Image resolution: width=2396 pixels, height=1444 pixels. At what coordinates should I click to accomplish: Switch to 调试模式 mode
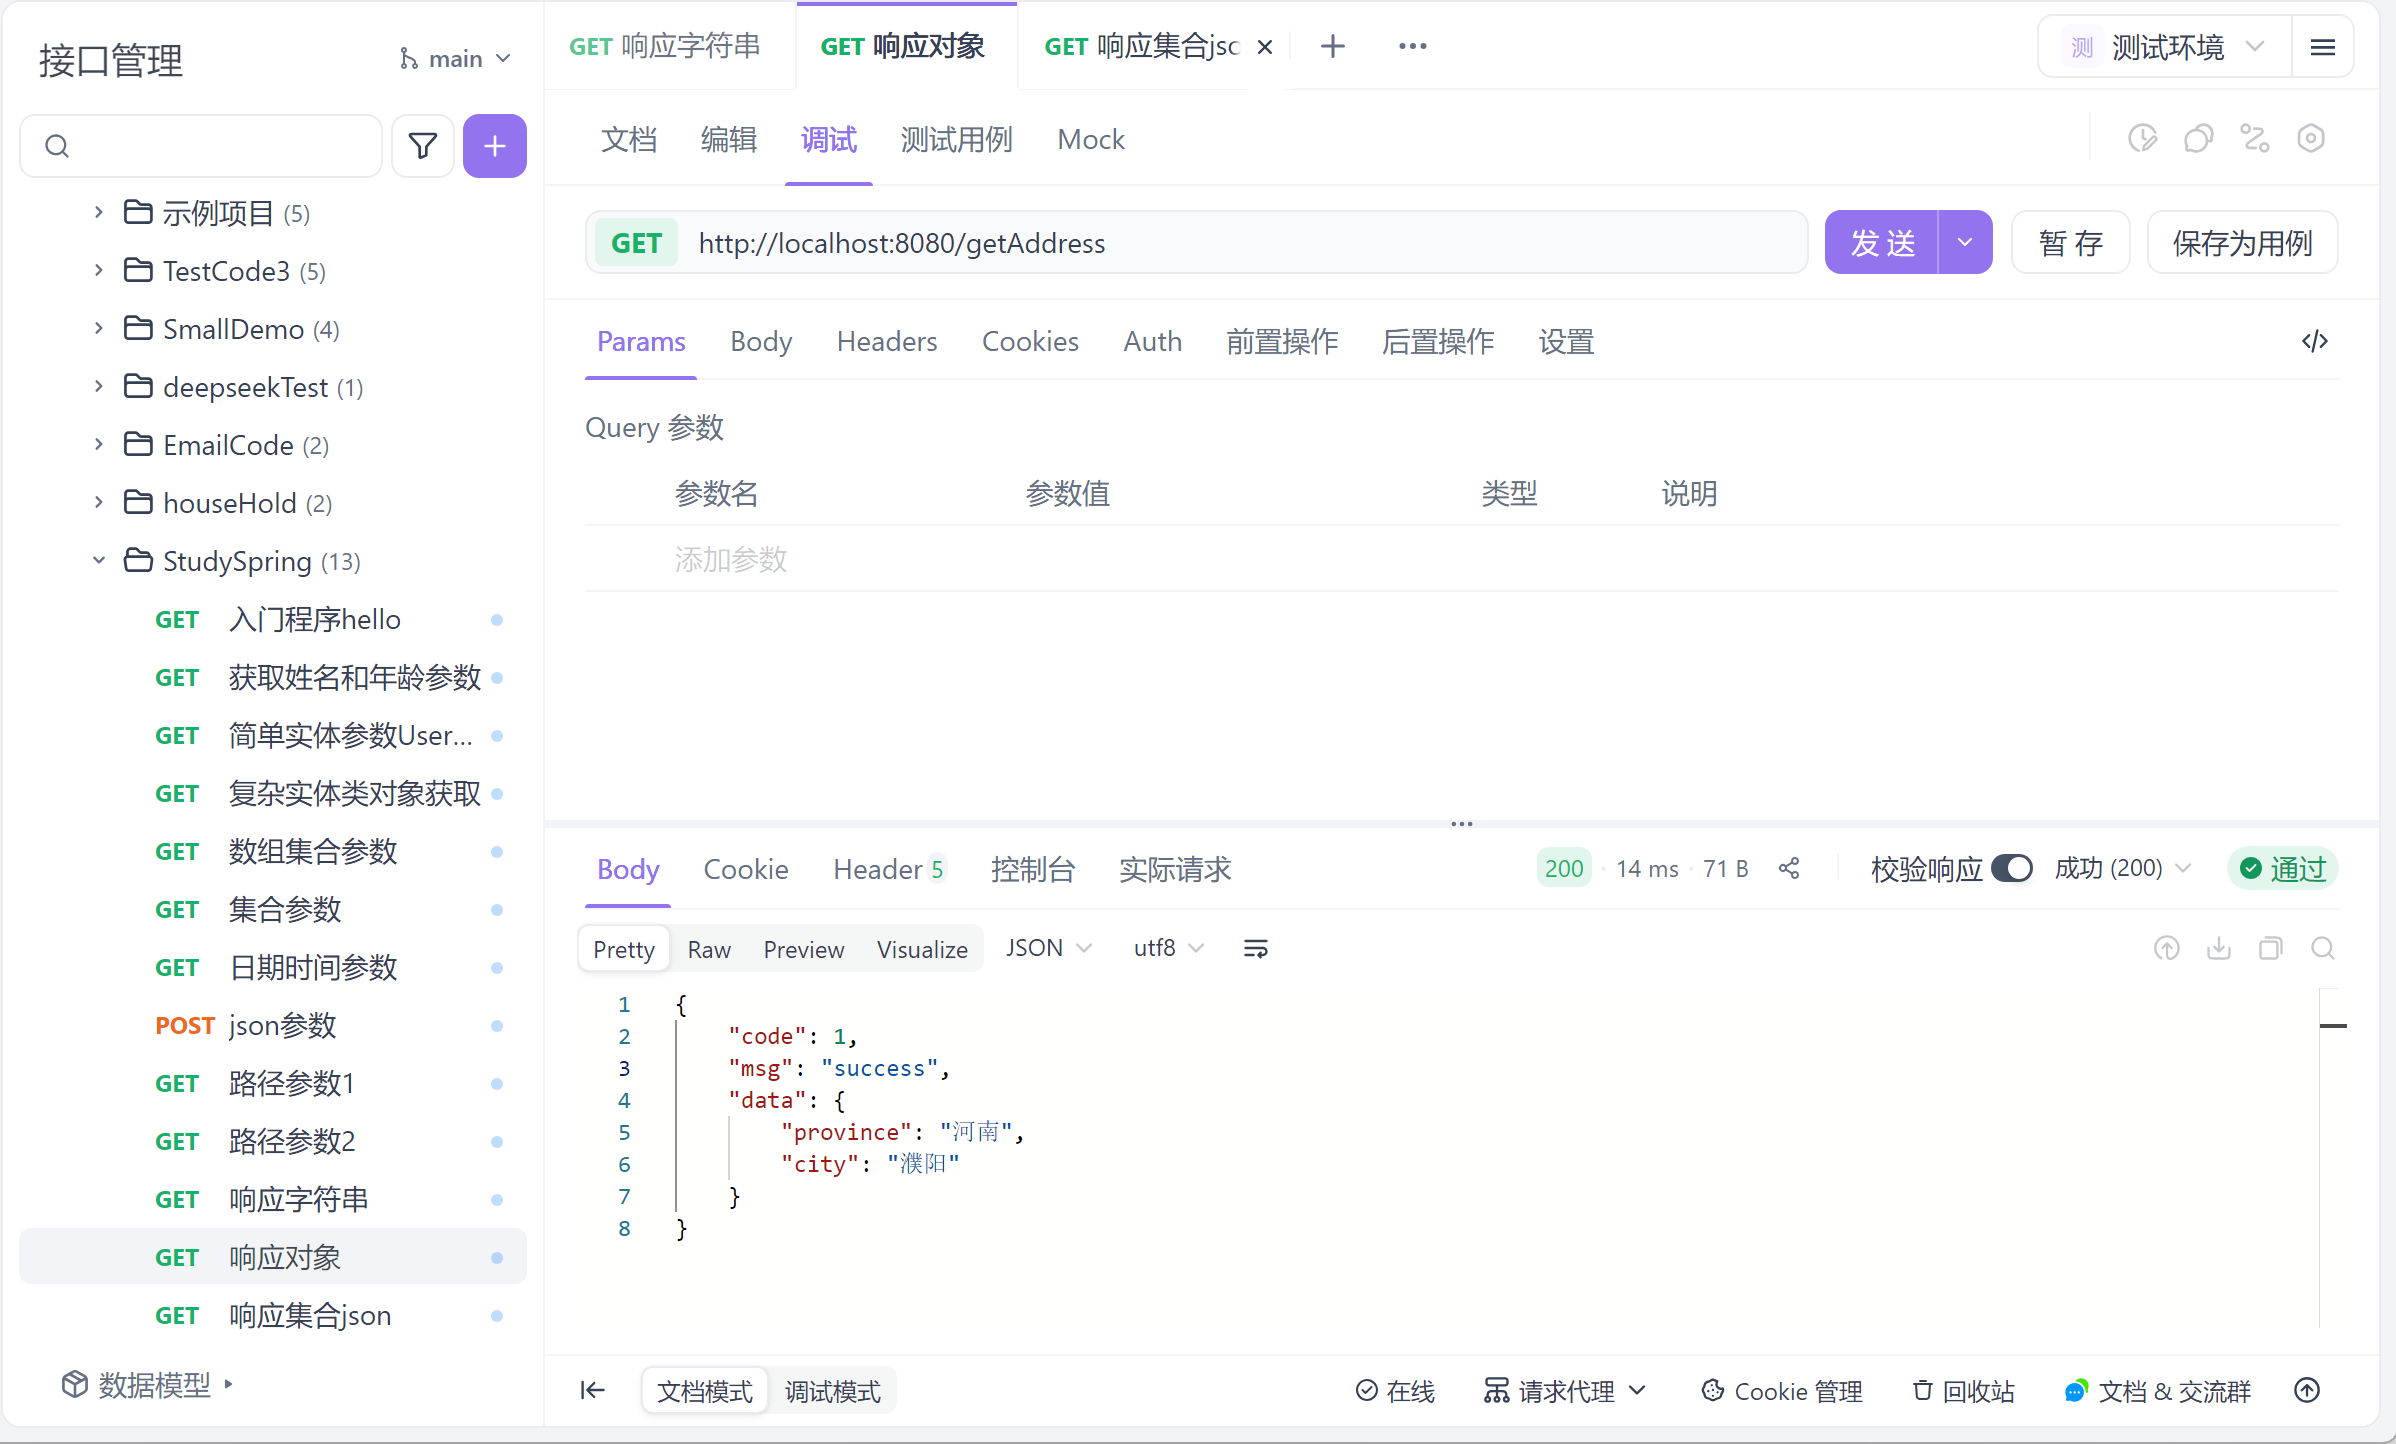coord(832,1391)
